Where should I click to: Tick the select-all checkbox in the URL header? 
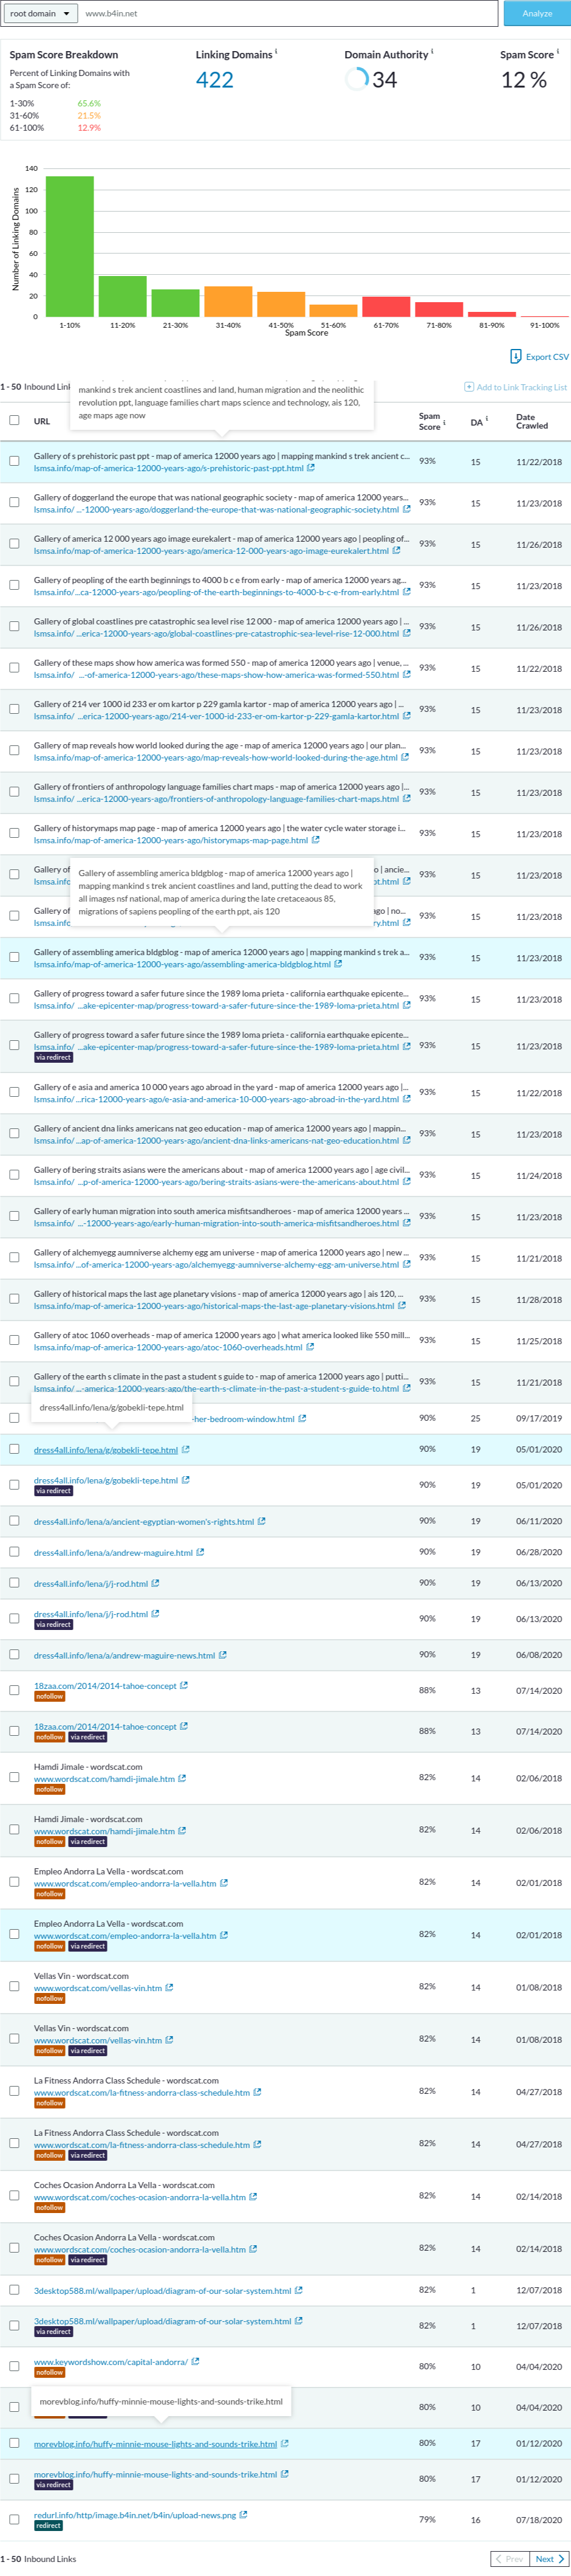coord(14,420)
